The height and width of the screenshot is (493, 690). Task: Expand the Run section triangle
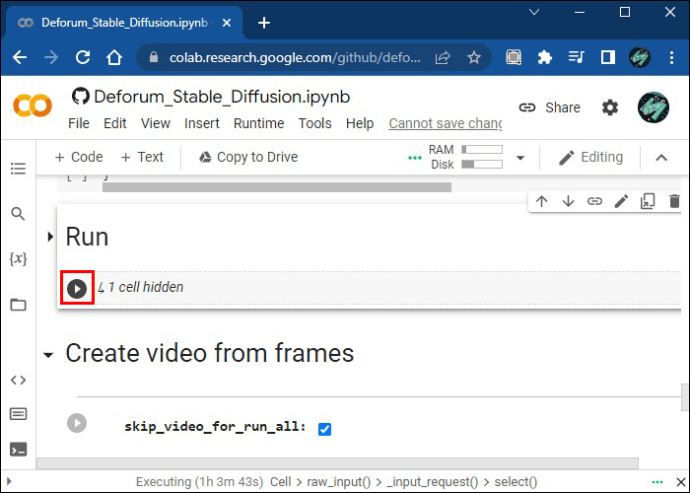click(50, 237)
